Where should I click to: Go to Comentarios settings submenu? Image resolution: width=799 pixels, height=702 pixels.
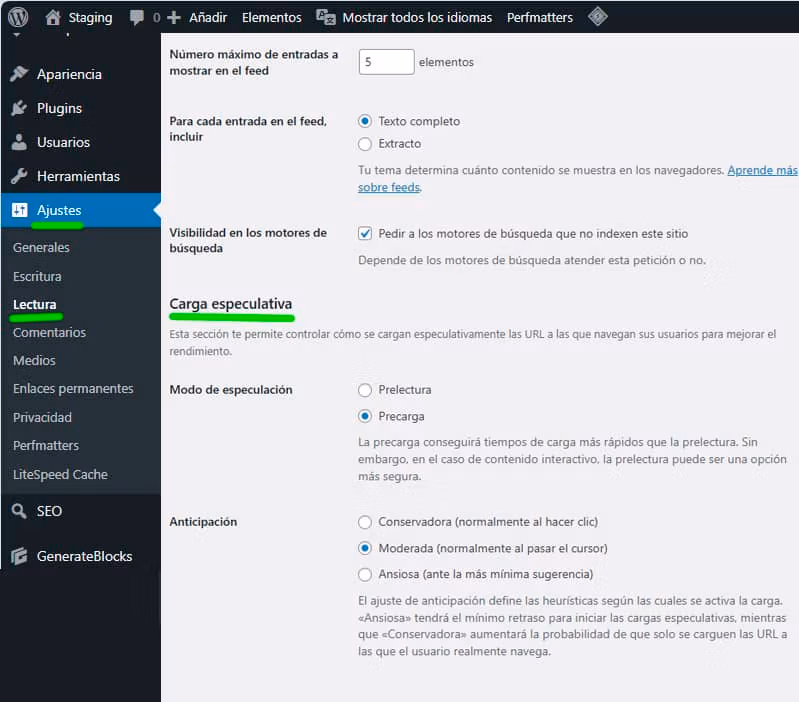(x=49, y=332)
